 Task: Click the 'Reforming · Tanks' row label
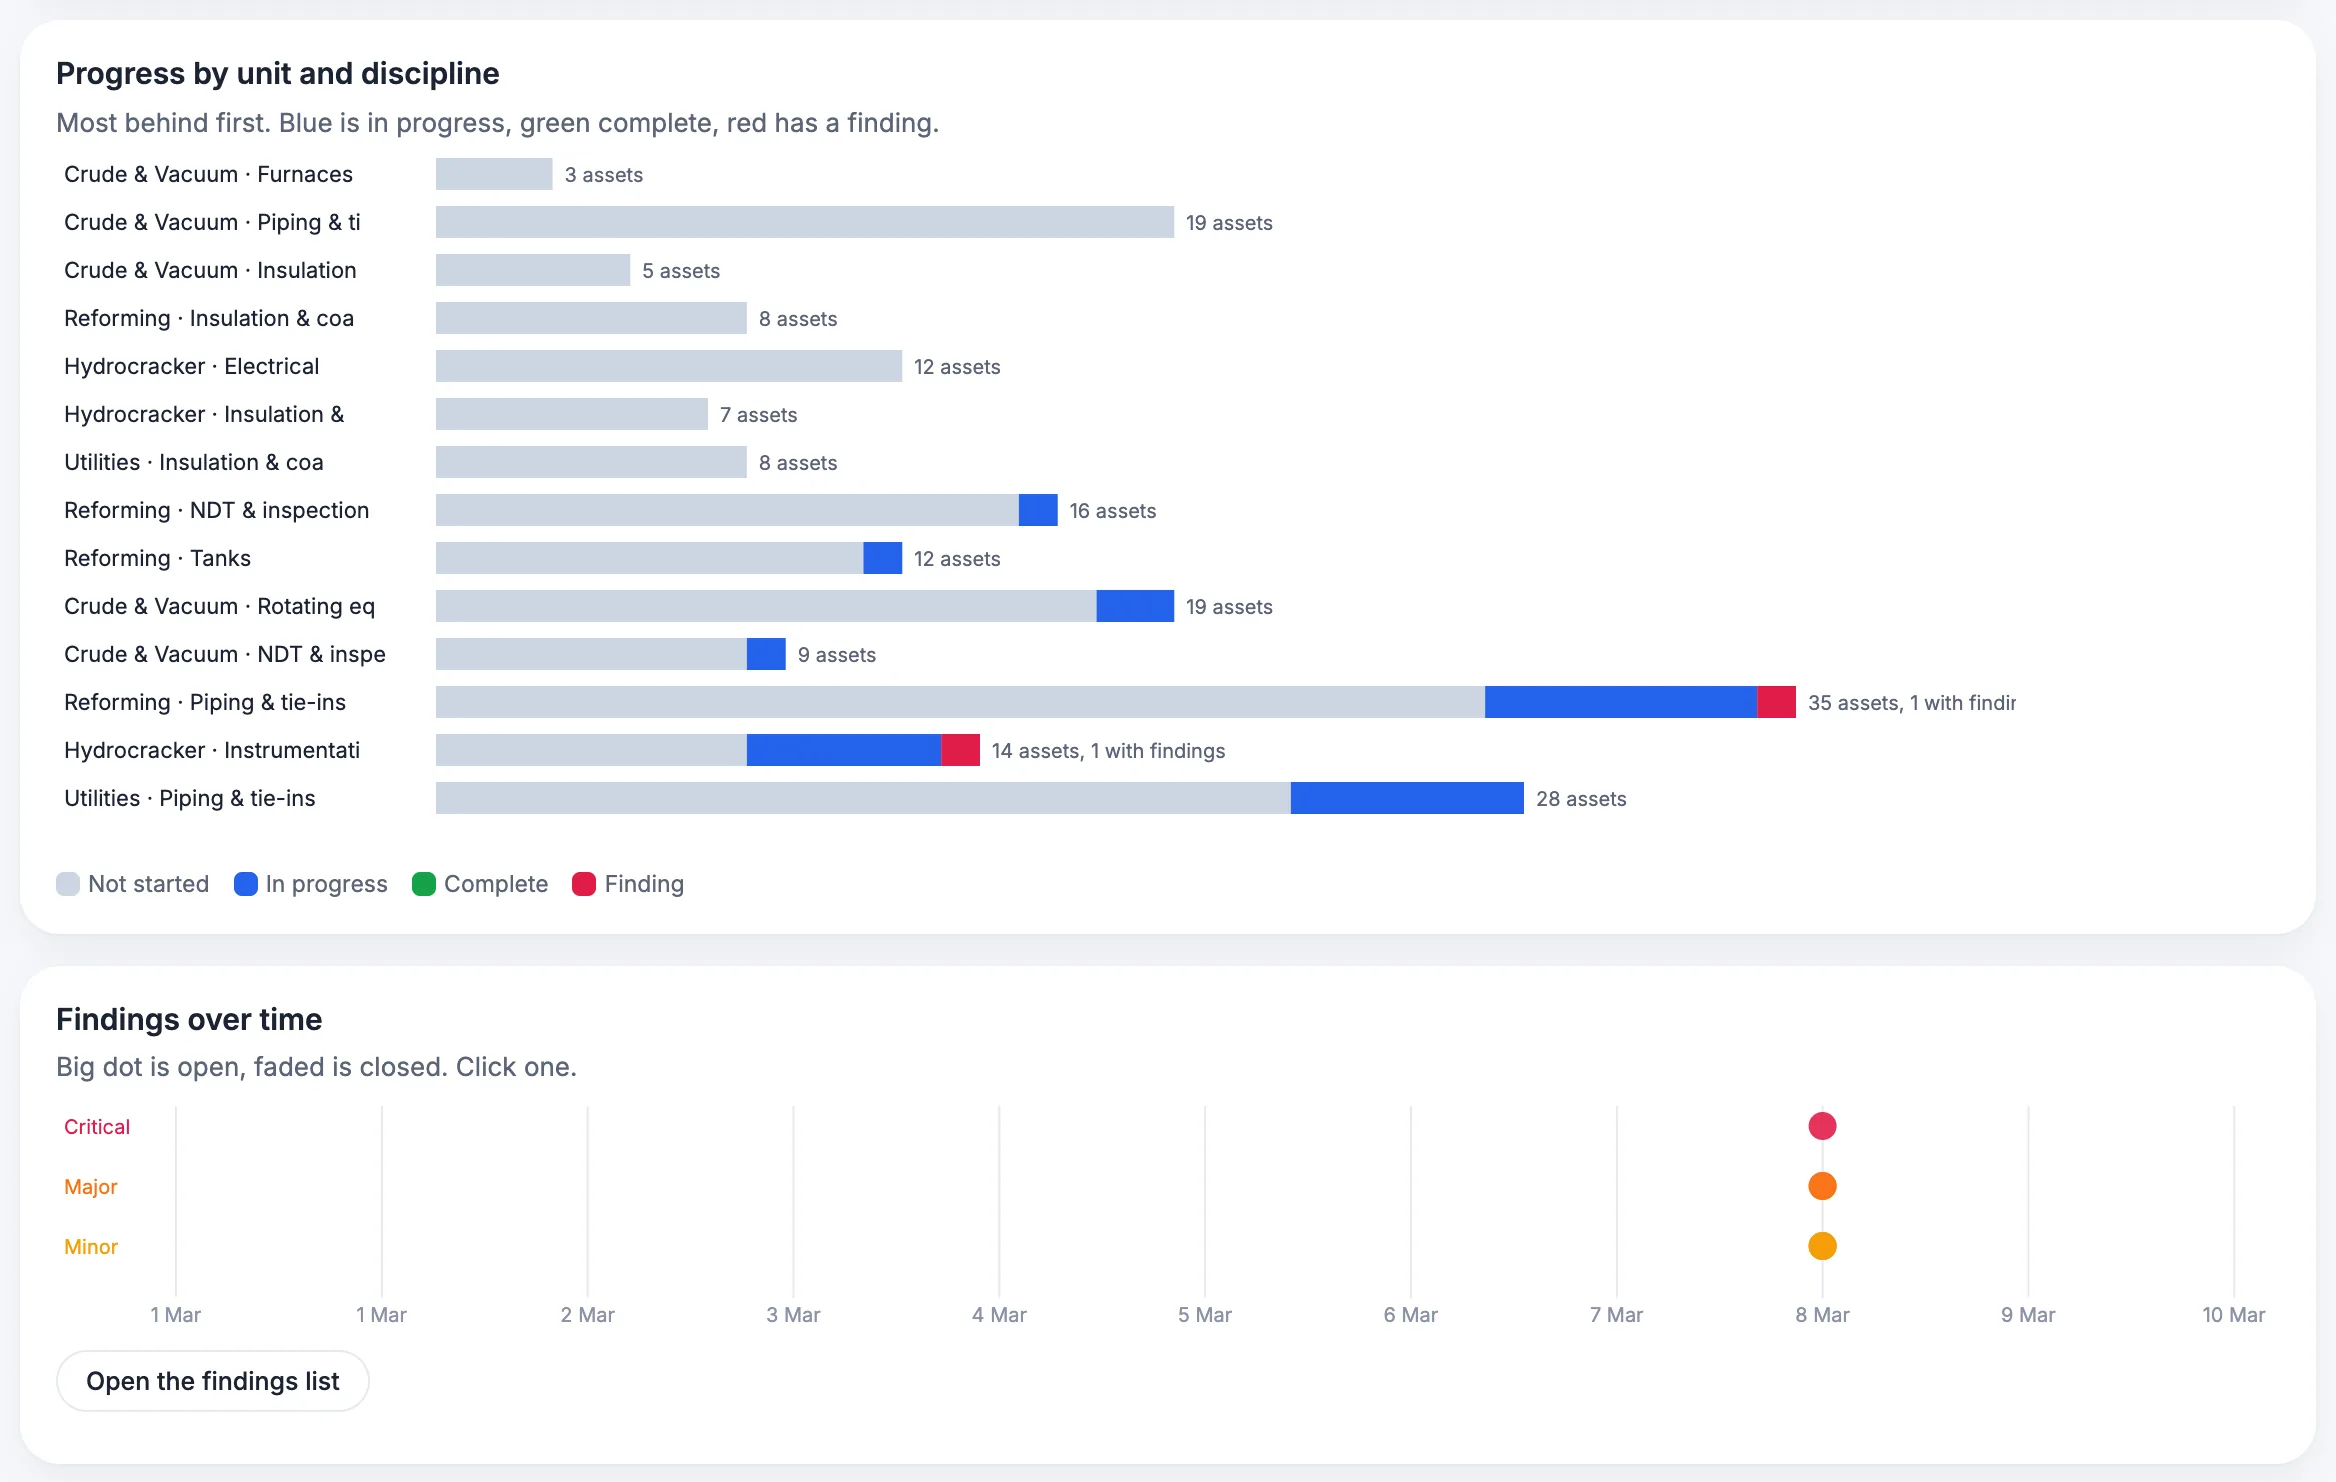tap(157, 558)
